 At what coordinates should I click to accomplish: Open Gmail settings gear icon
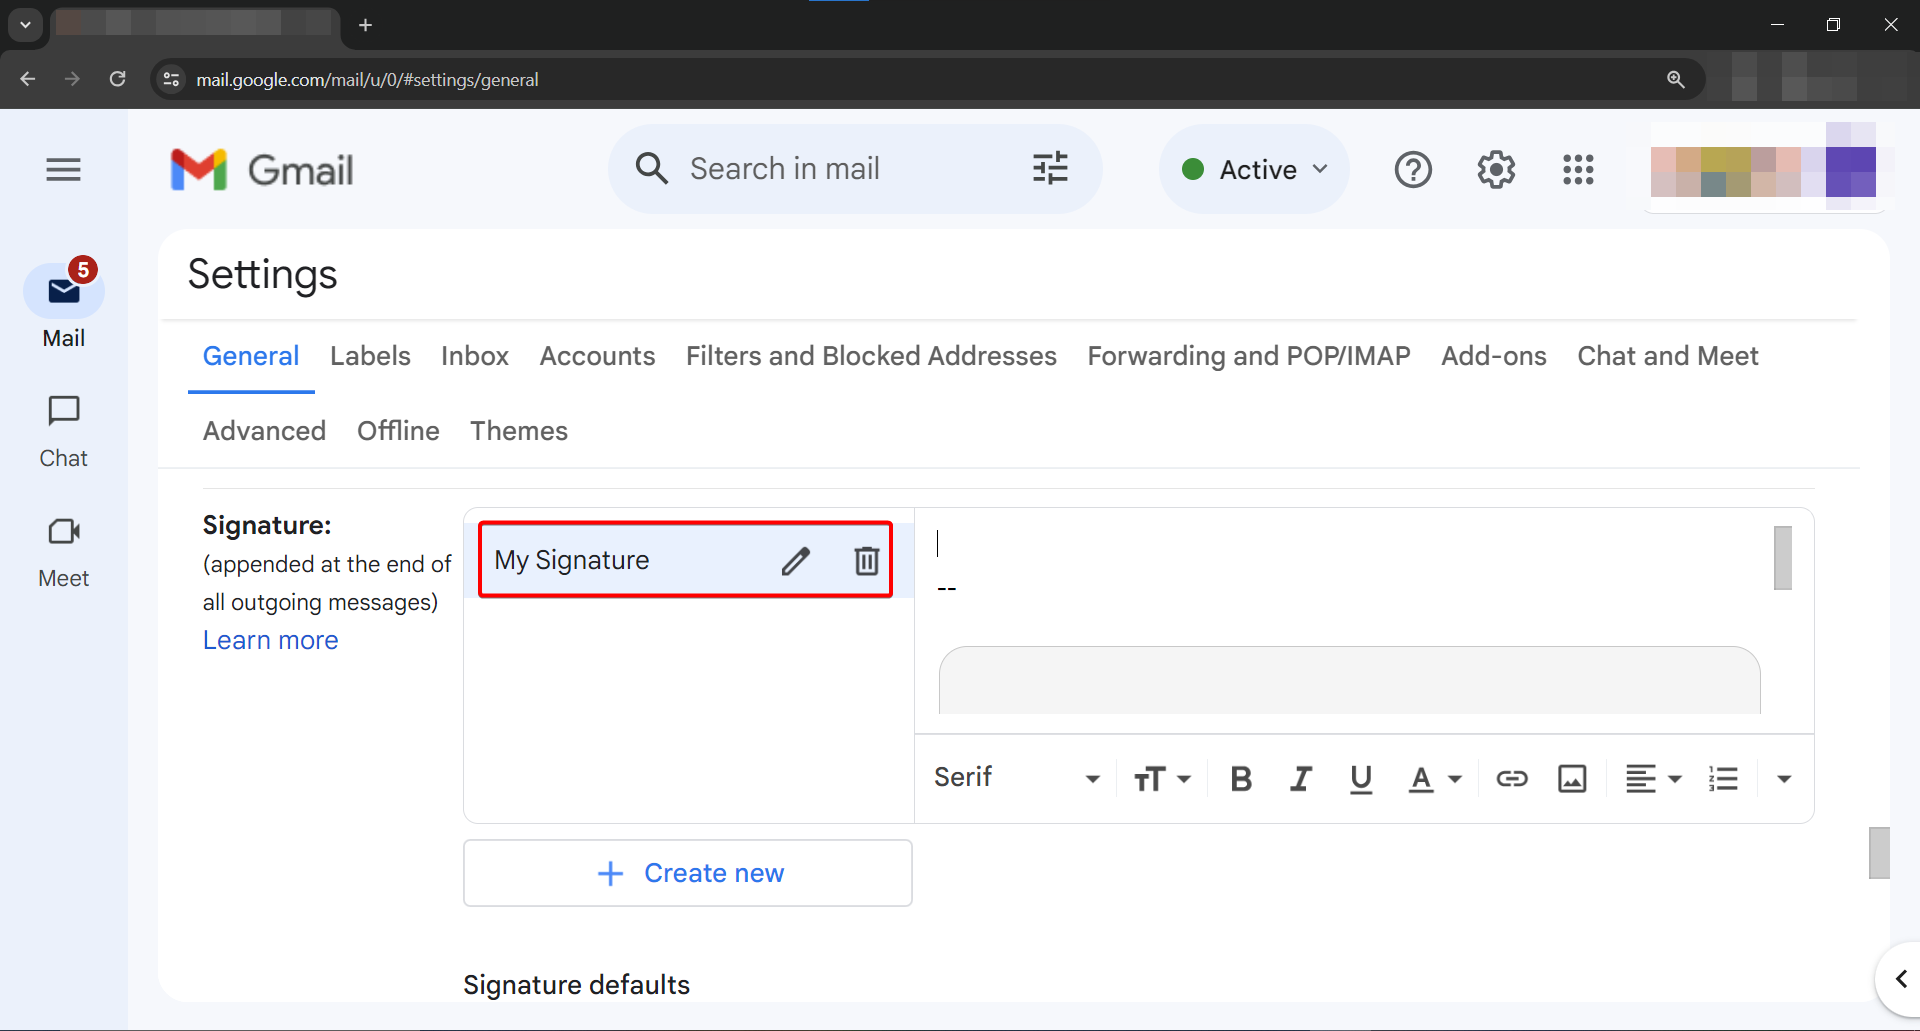tap(1496, 170)
